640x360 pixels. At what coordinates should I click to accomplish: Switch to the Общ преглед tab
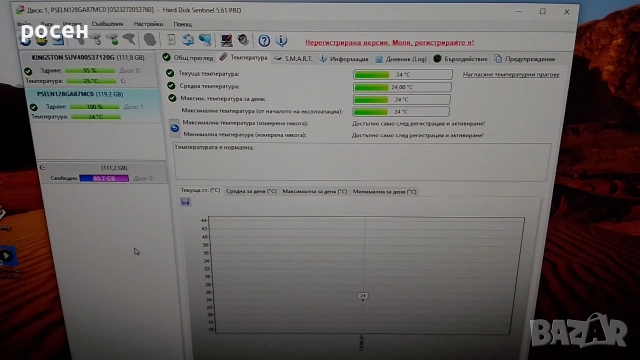[188, 58]
